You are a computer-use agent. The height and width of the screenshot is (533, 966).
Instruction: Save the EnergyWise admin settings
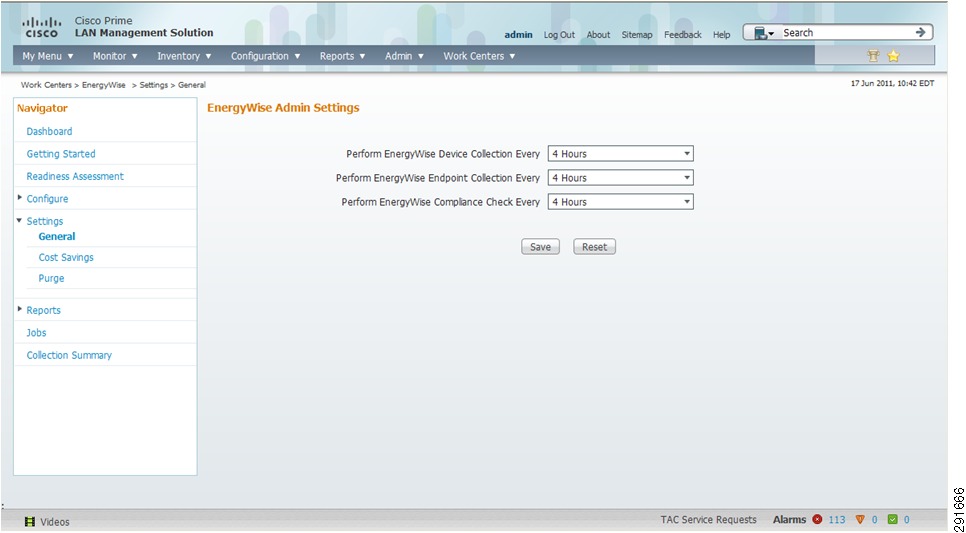[x=540, y=246]
